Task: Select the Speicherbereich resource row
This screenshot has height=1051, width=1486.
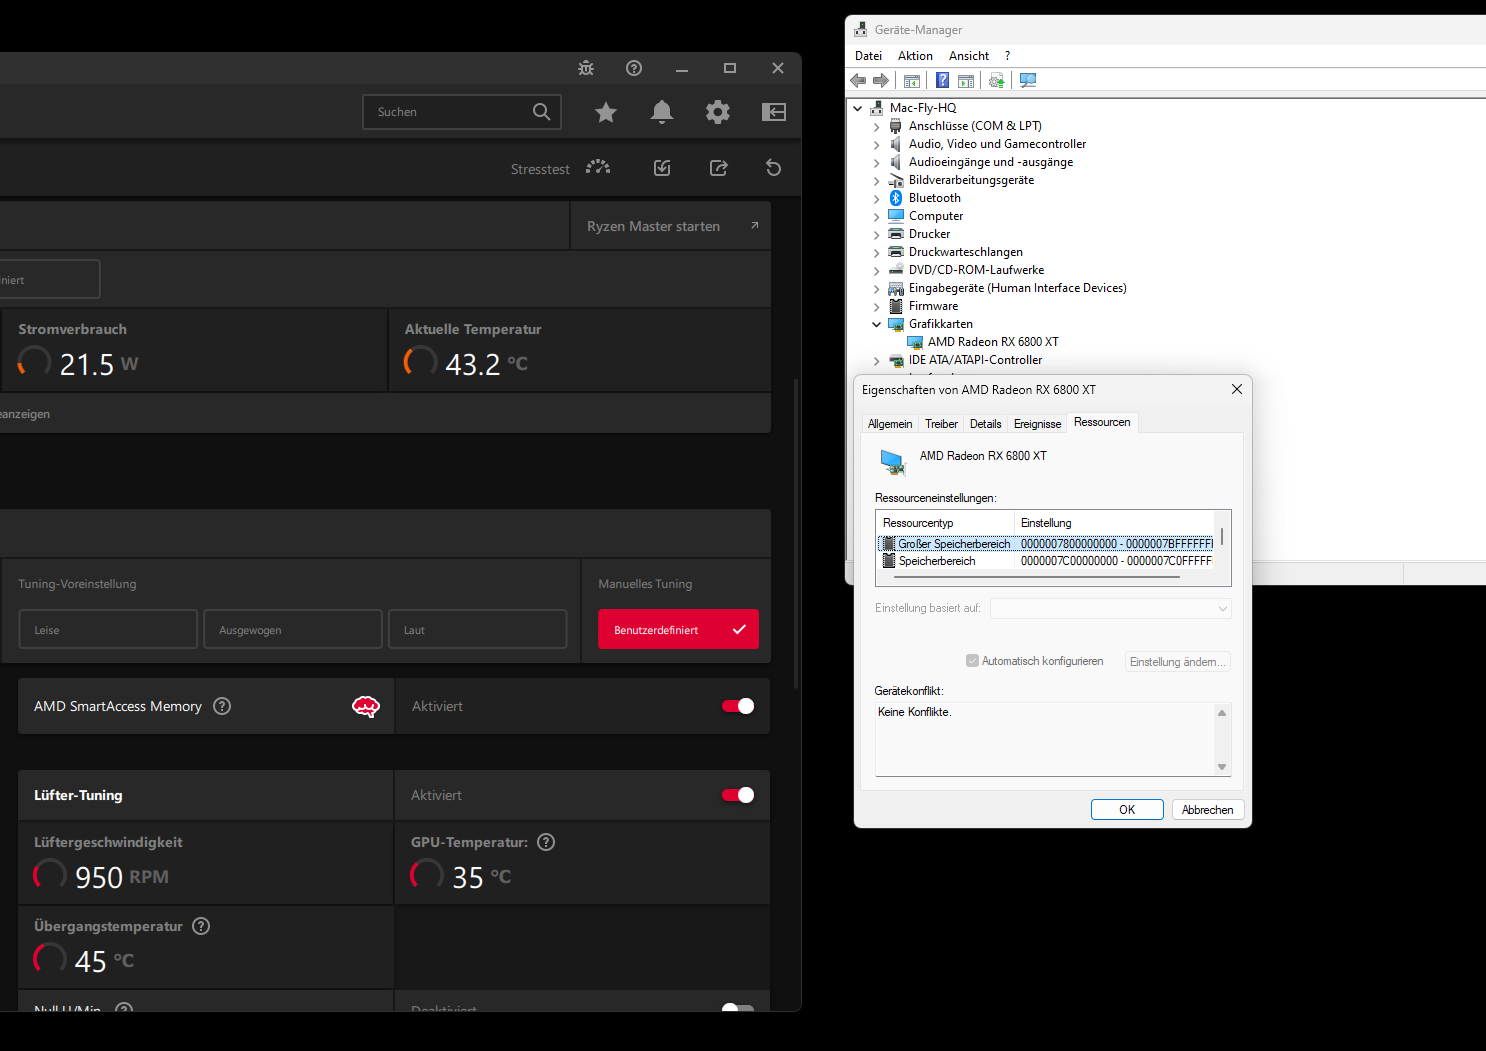Action: point(1046,561)
